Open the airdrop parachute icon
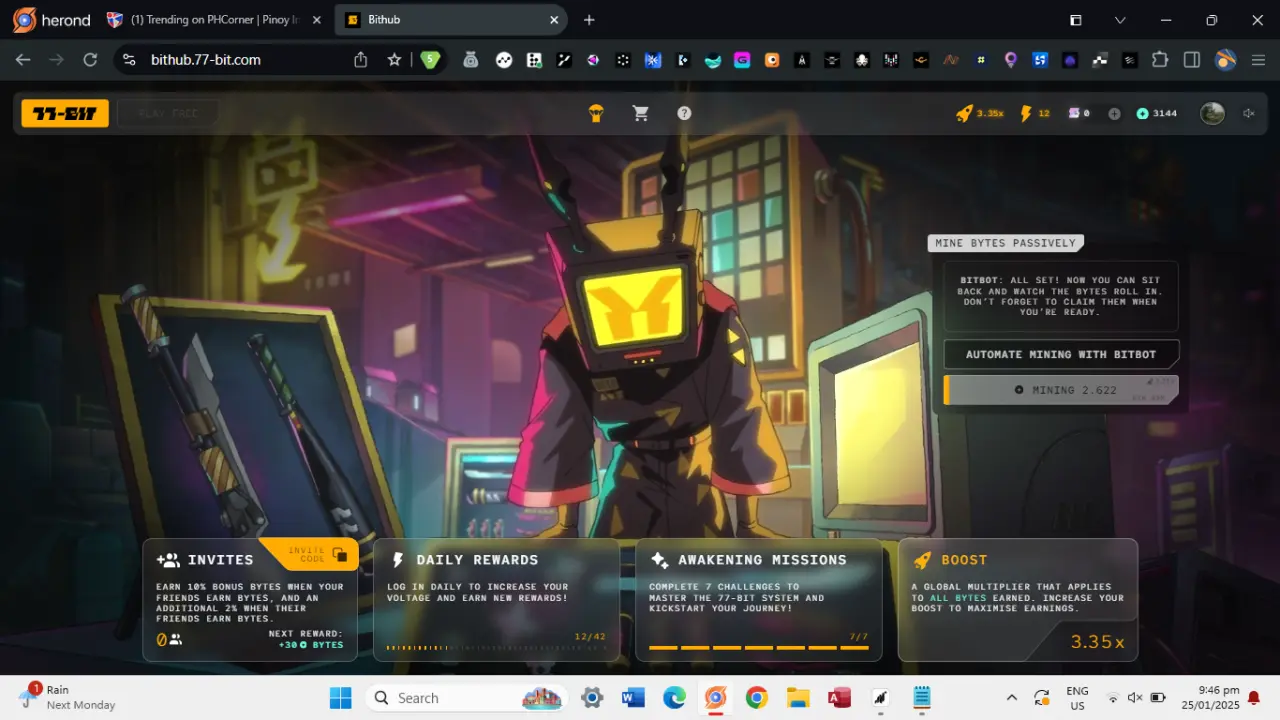 point(596,113)
